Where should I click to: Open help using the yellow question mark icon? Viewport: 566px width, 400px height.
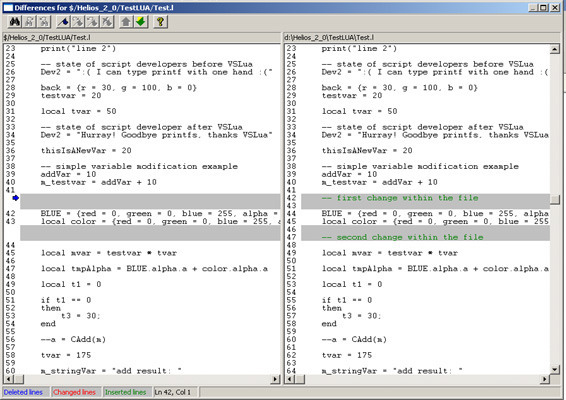pos(160,22)
